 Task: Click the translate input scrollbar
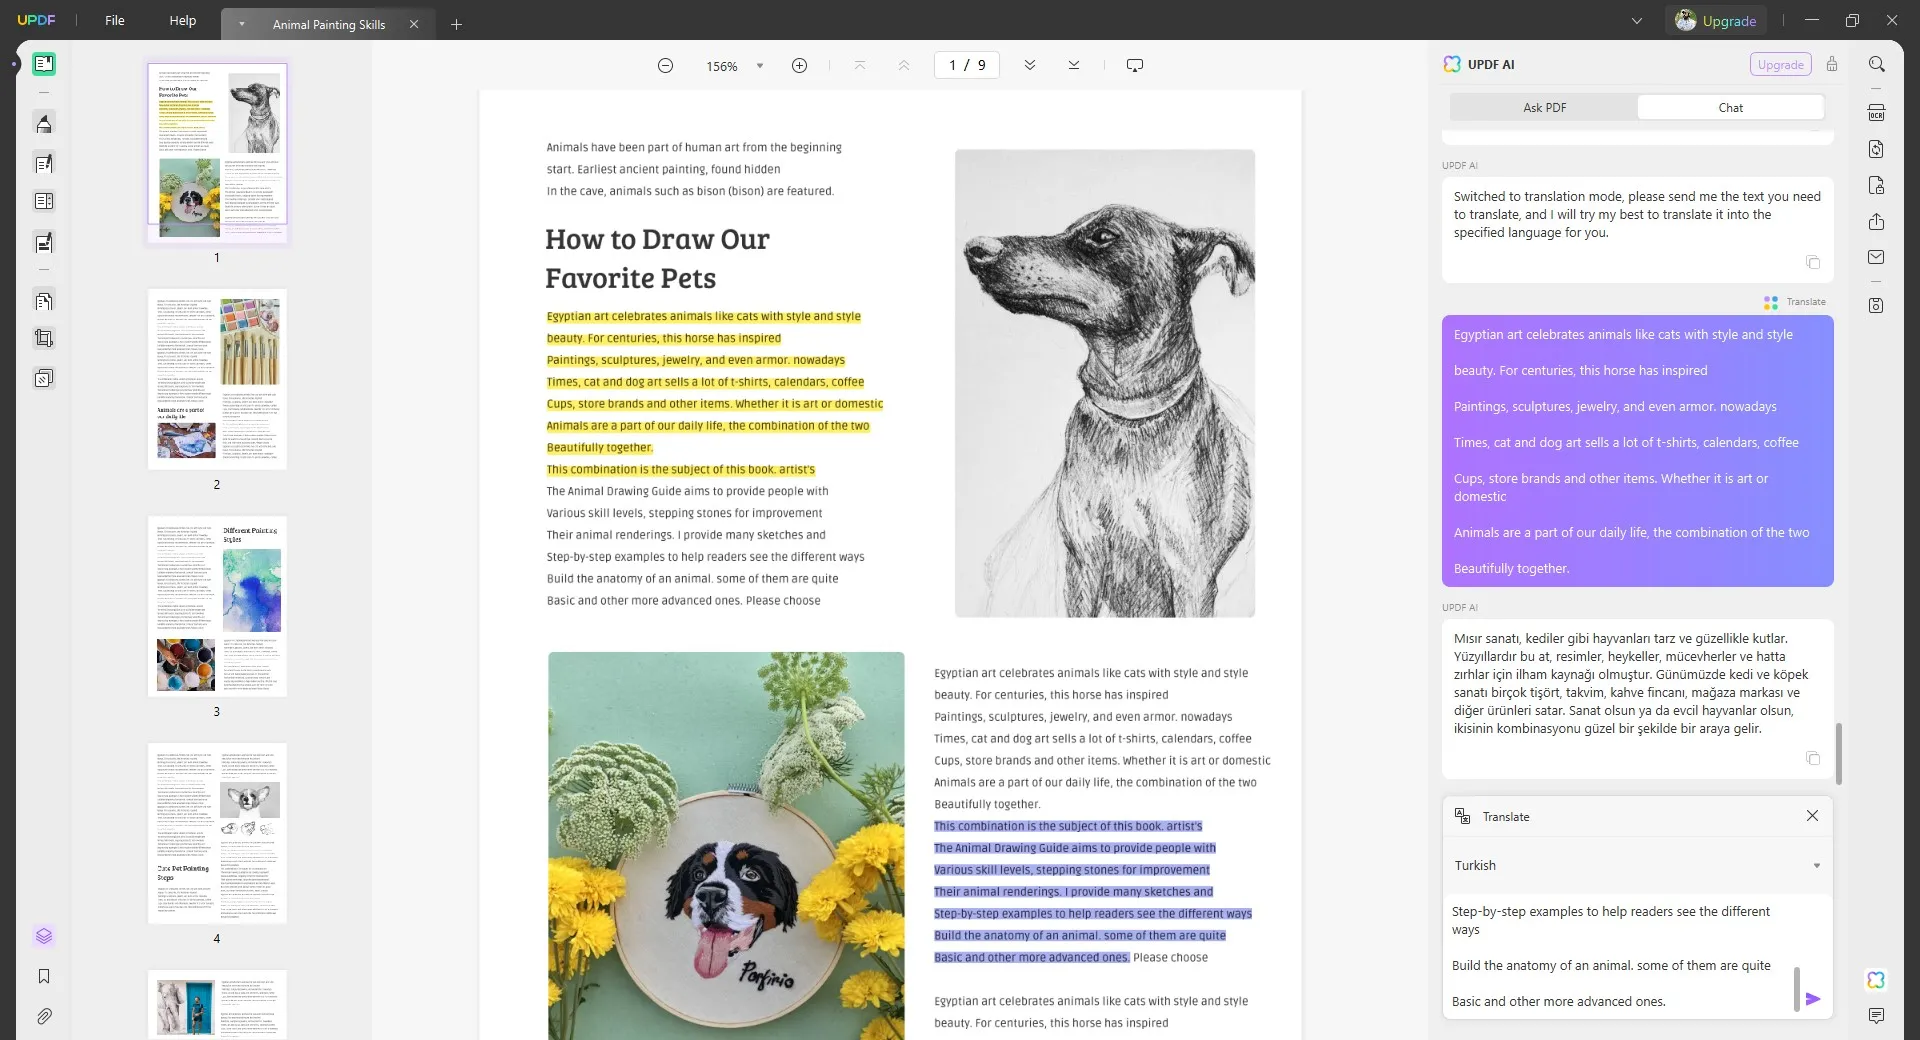[x=1797, y=988]
